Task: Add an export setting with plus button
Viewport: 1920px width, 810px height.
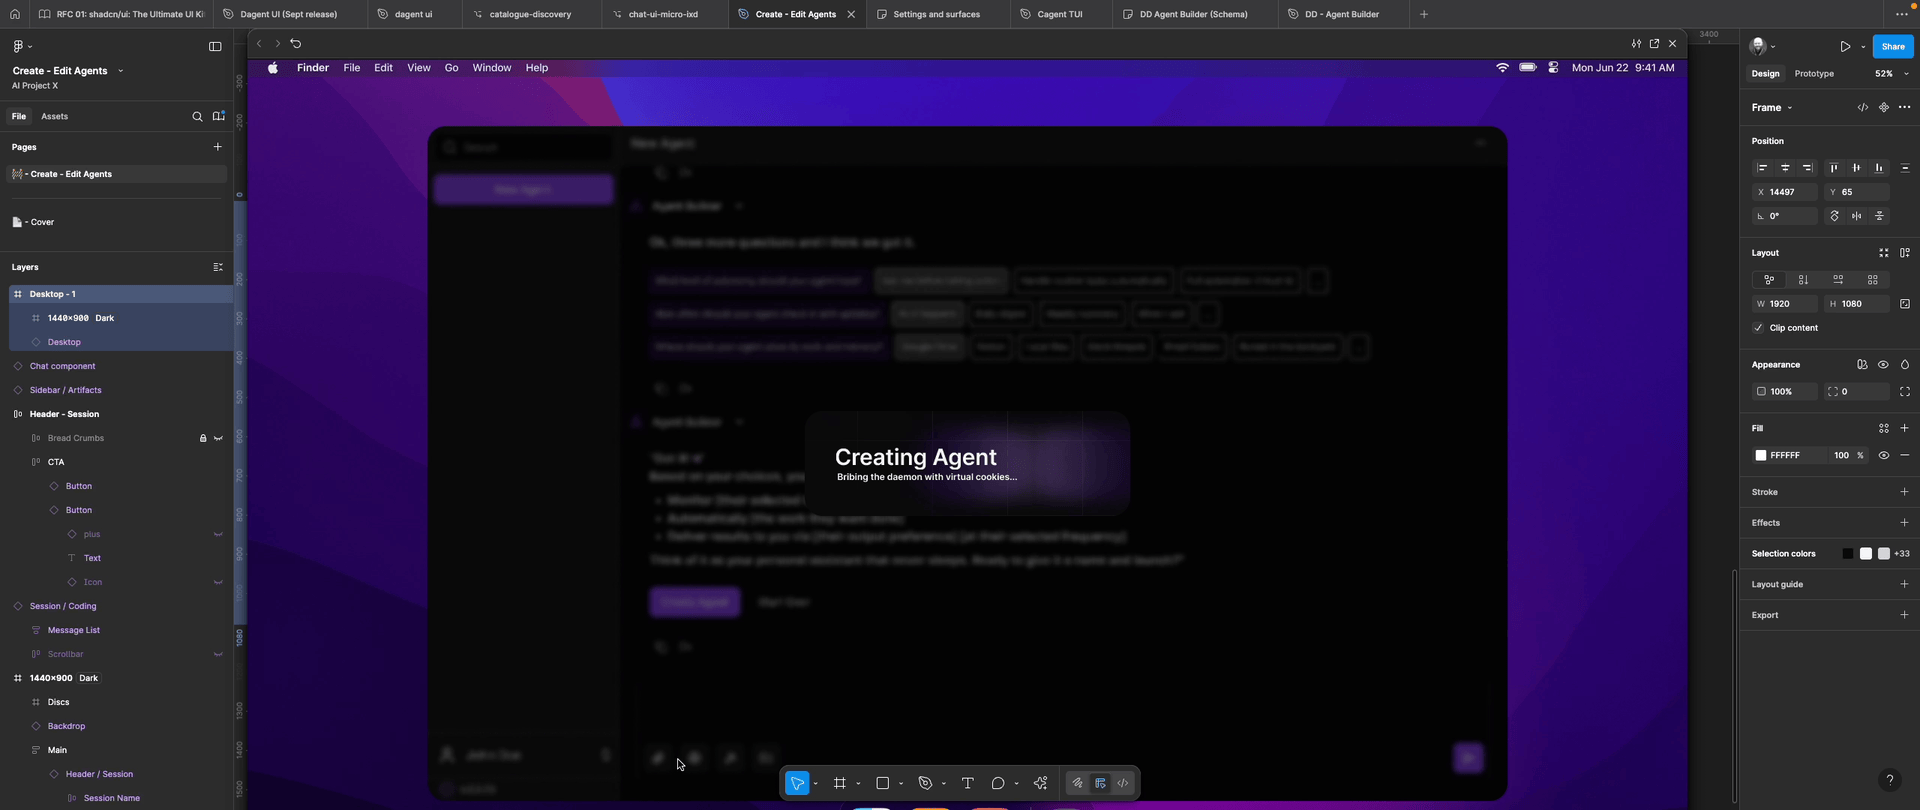Action: pyautogui.click(x=1905, y=615)
